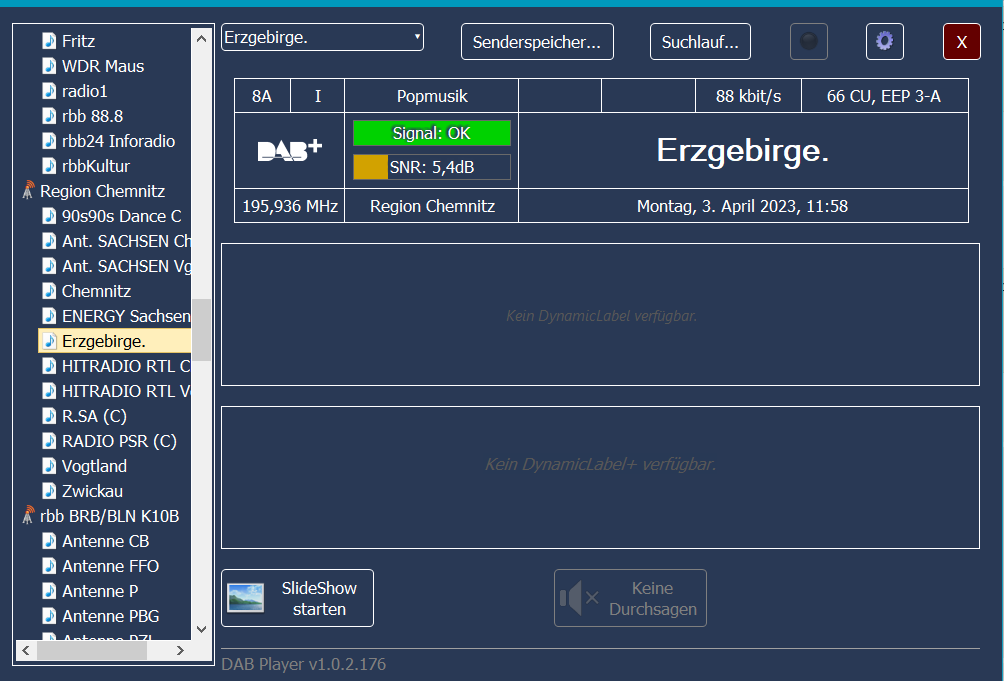The width and height of the screenshot is (1004, 681).
Task: Click the rbb BRB/BLN K10B antenna icon
Action: coord(28,516)
